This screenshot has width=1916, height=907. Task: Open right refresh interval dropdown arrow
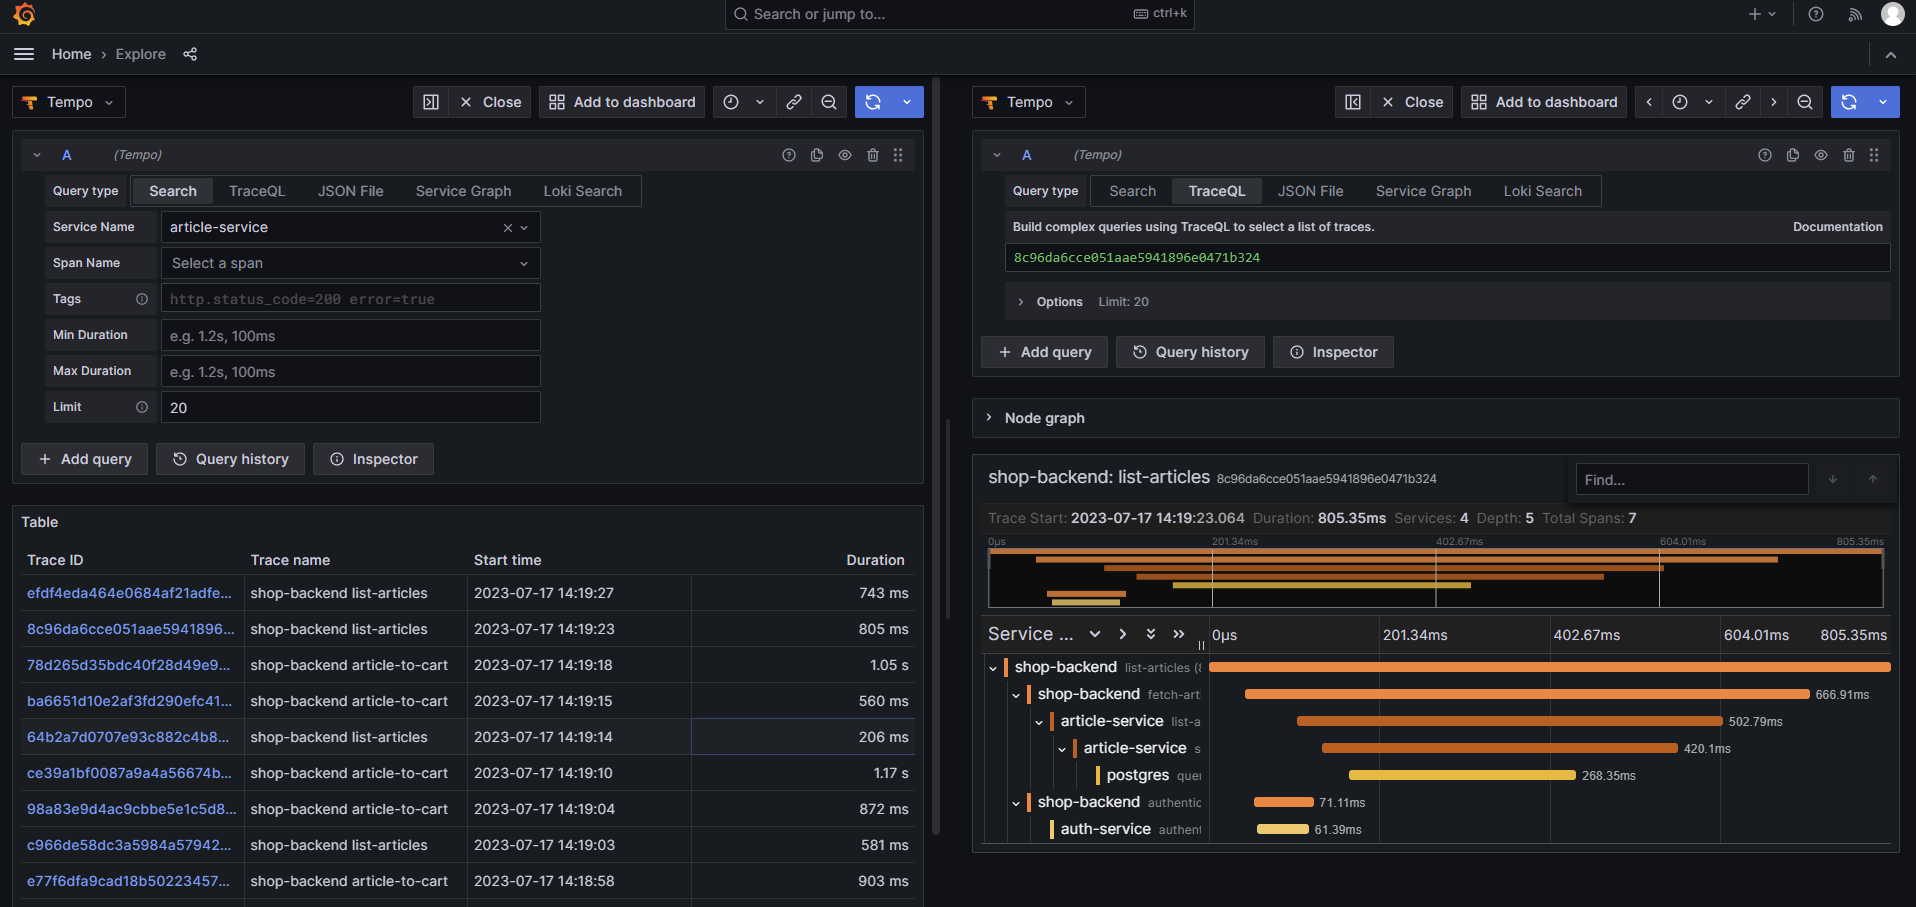[x=1883, y=102]
